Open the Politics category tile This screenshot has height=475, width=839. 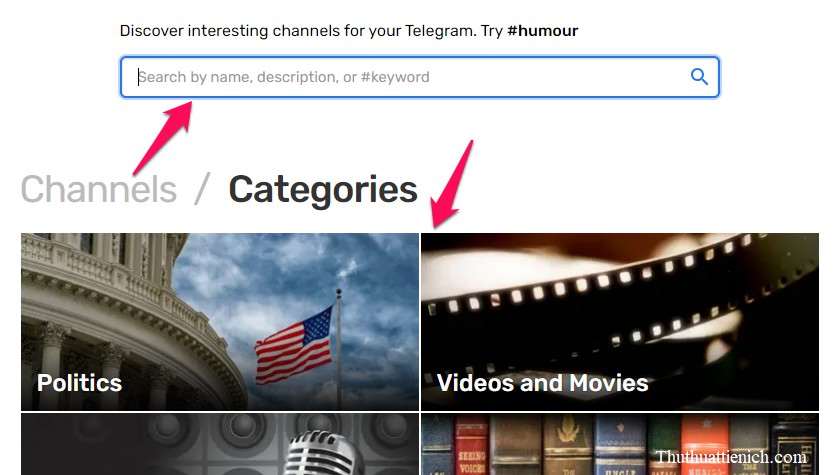(220, 321)
